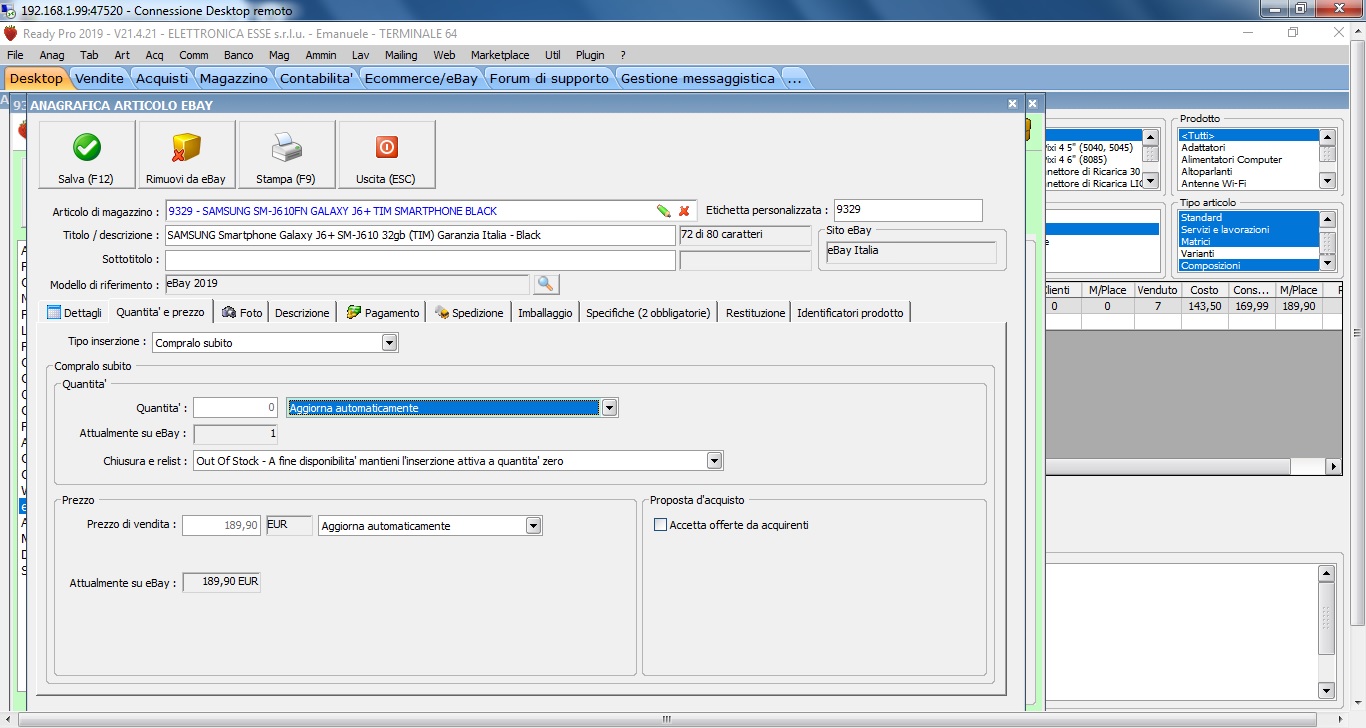Open the Util menu
The width and height of the screenshot is (1366, 728).
pyautogui.click(x=553, y=55)
